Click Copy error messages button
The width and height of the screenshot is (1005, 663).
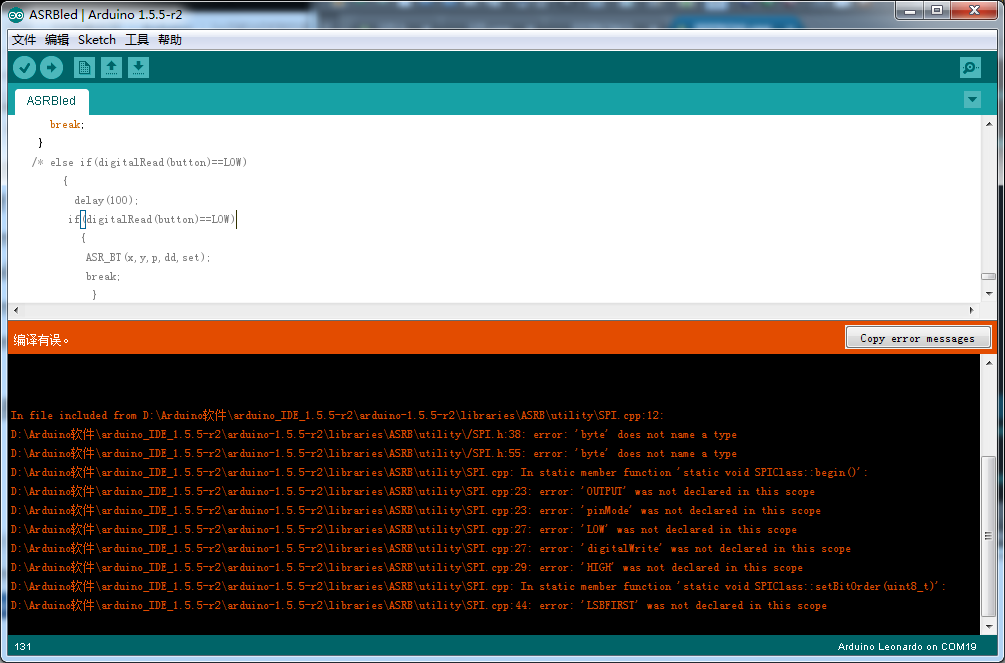[x=918, y=338]
